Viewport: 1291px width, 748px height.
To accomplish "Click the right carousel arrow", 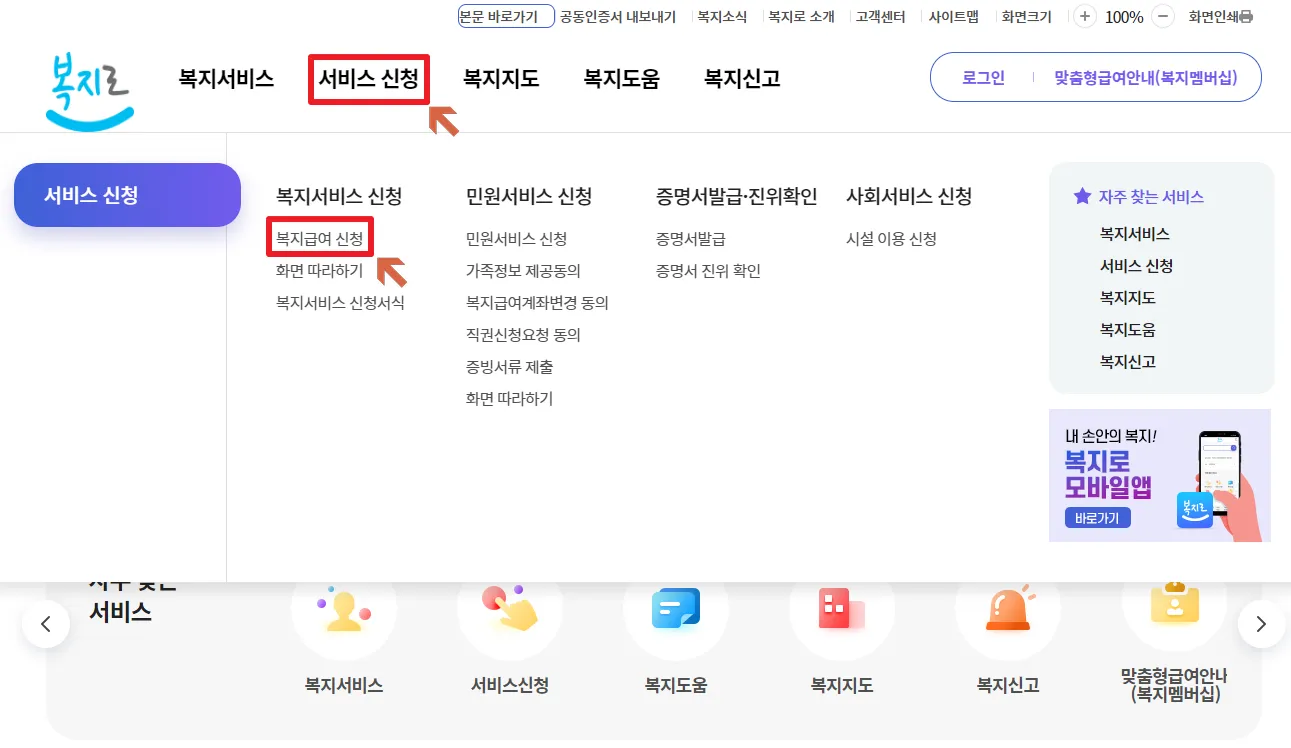I will (1261, 623).
